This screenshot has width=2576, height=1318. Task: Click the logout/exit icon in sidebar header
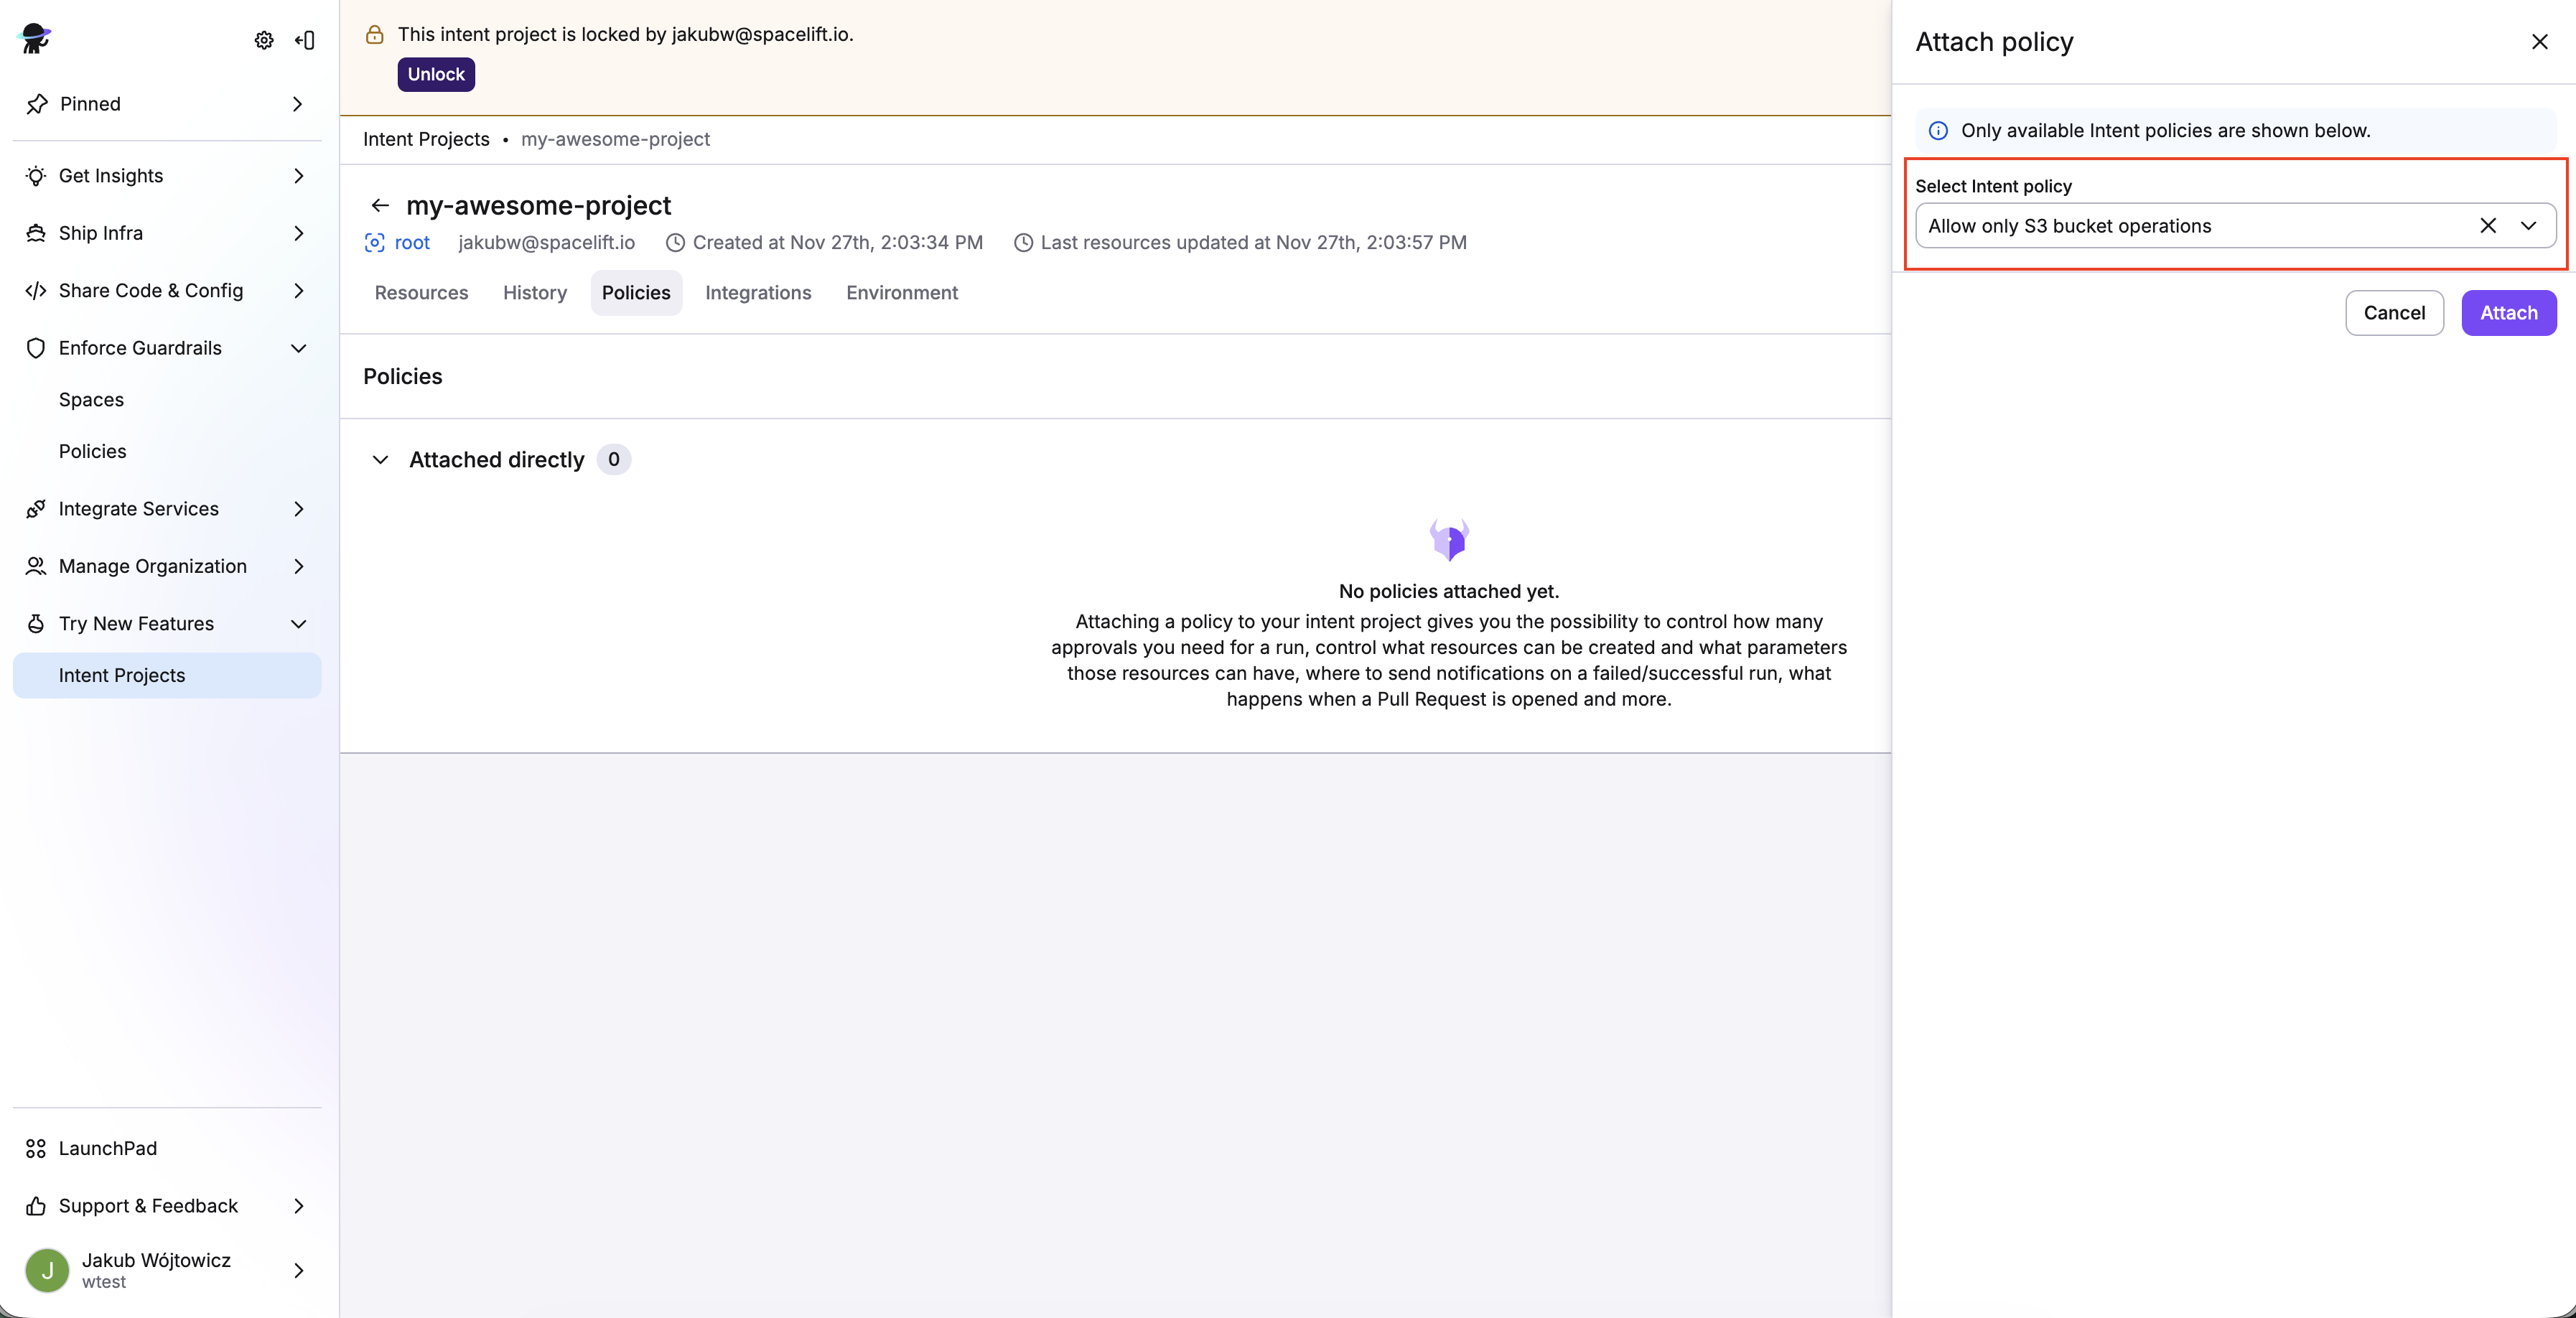(x=305, y=40)
